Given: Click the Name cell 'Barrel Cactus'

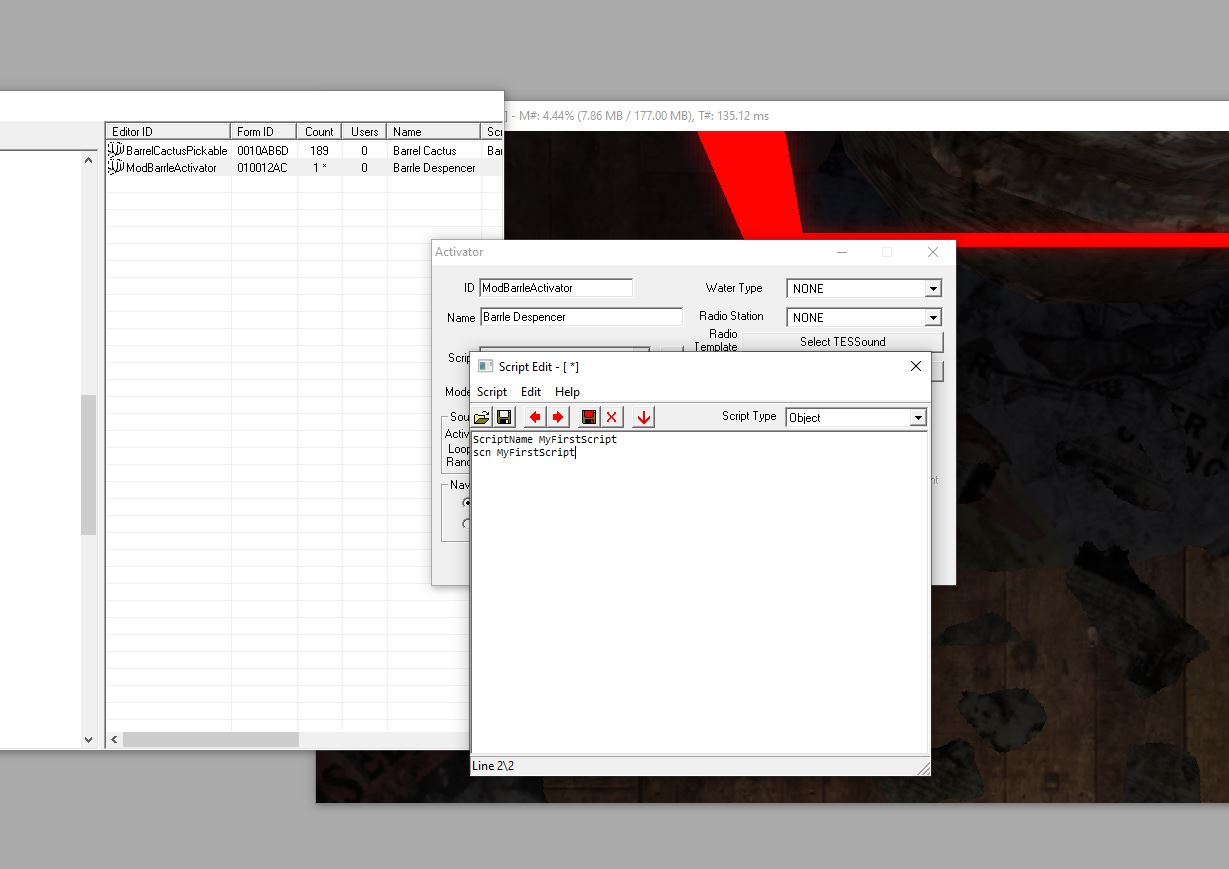Looking at the screenshot, I should (424, 151).
